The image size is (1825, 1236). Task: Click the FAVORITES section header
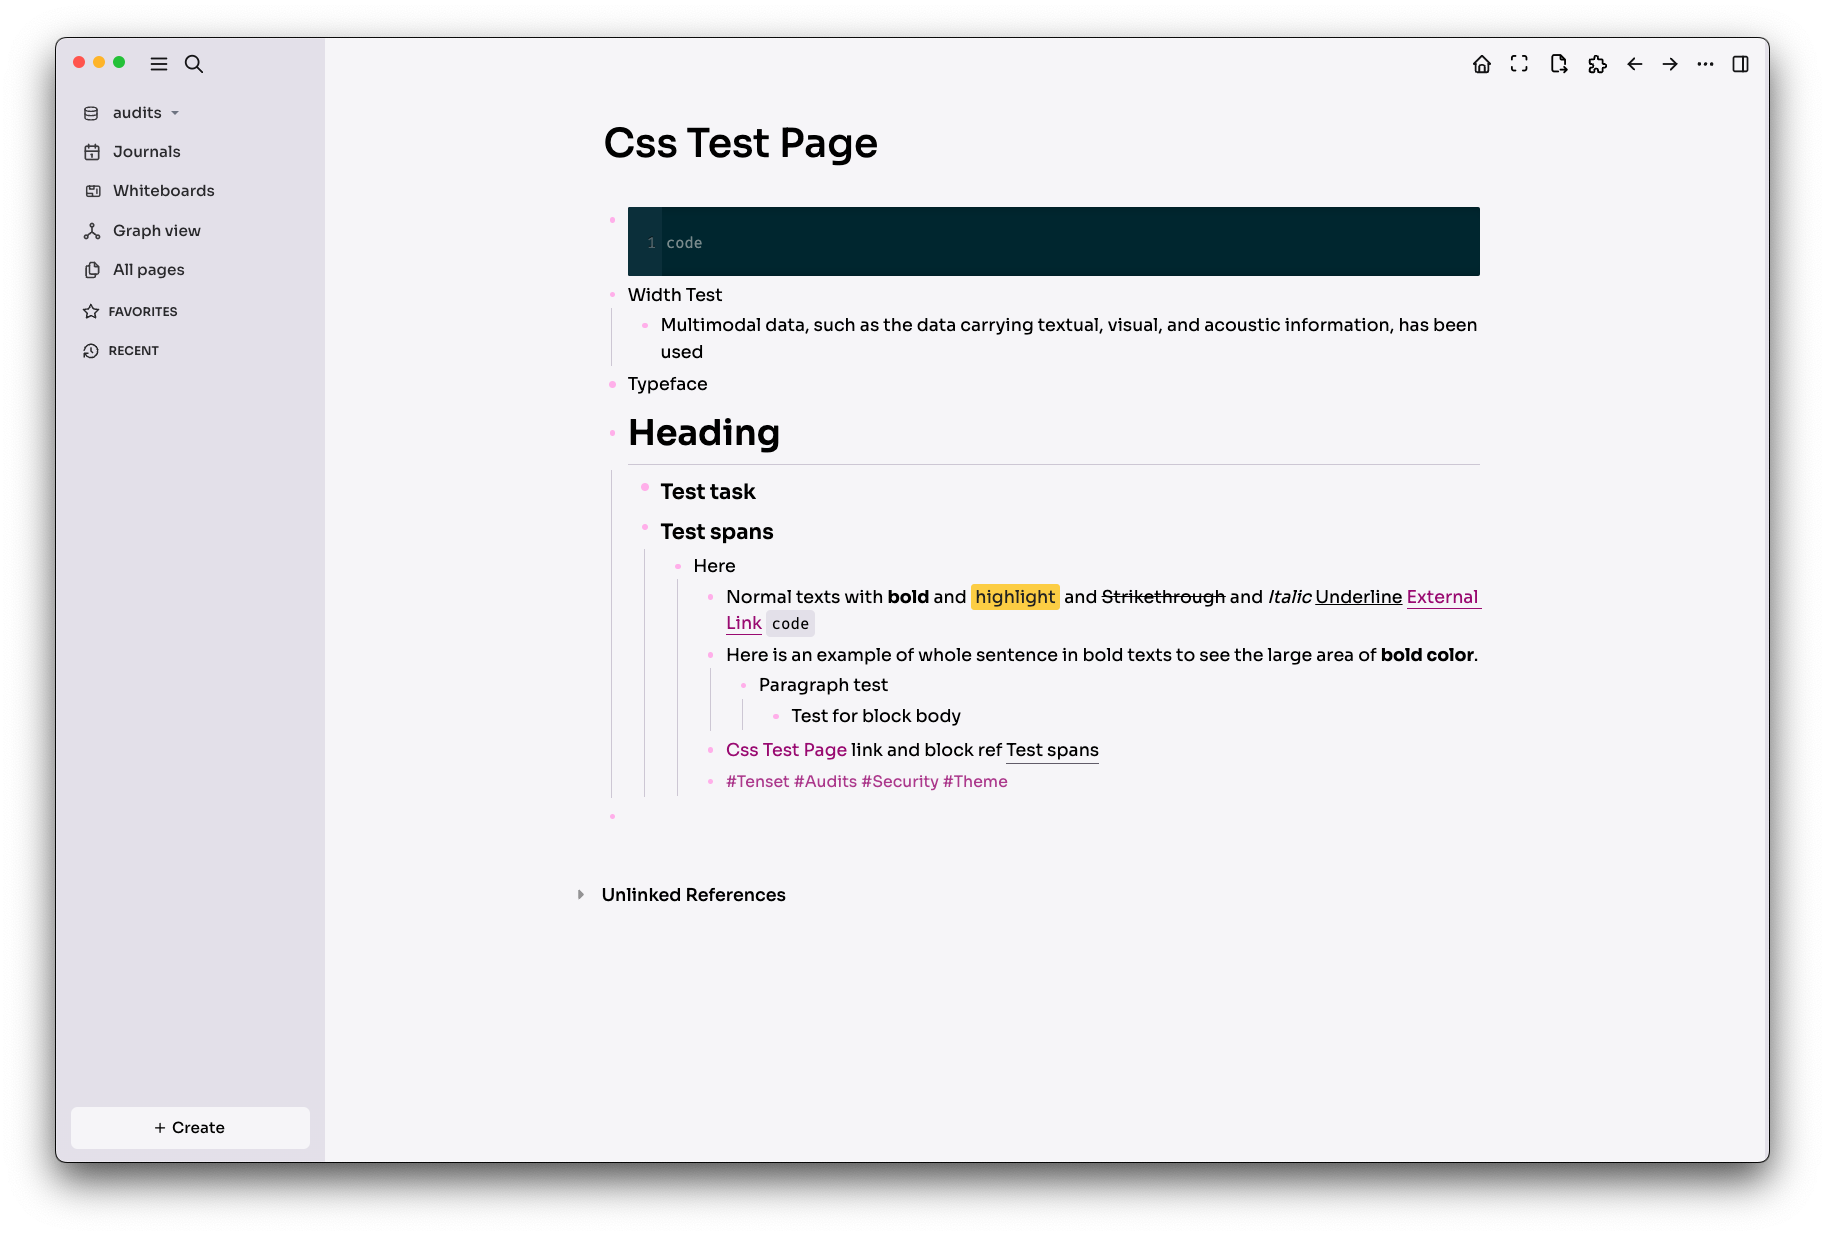(143, 311)
